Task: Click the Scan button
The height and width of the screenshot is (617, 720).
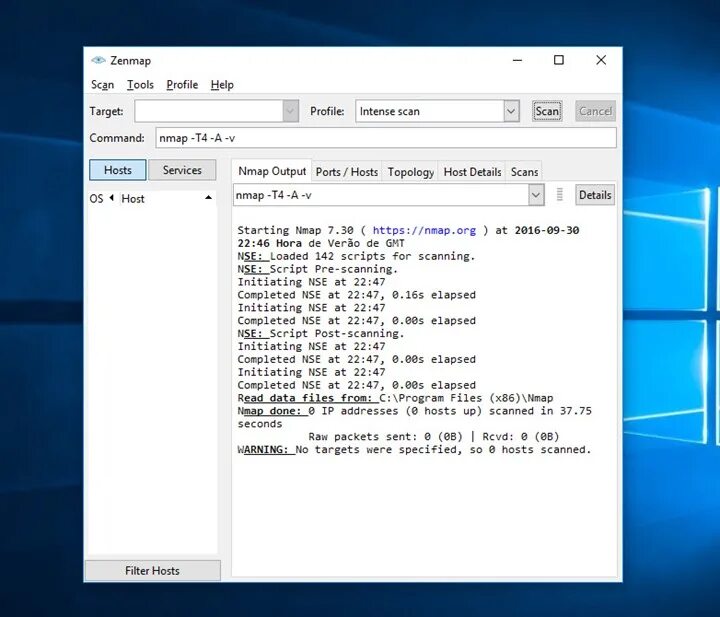Action: [547, 111]
